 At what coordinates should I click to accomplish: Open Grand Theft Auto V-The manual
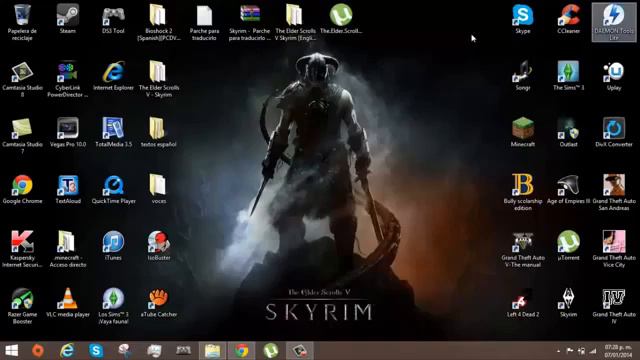tap(523, 249)
